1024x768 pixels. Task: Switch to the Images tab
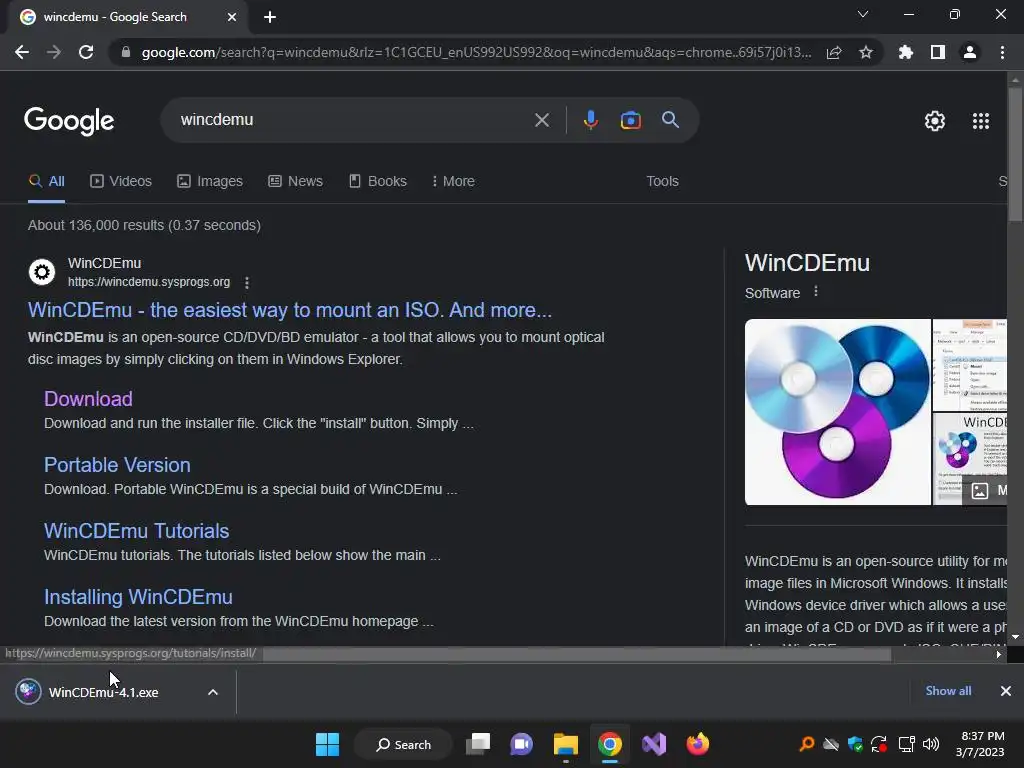[x=210, y=182]
